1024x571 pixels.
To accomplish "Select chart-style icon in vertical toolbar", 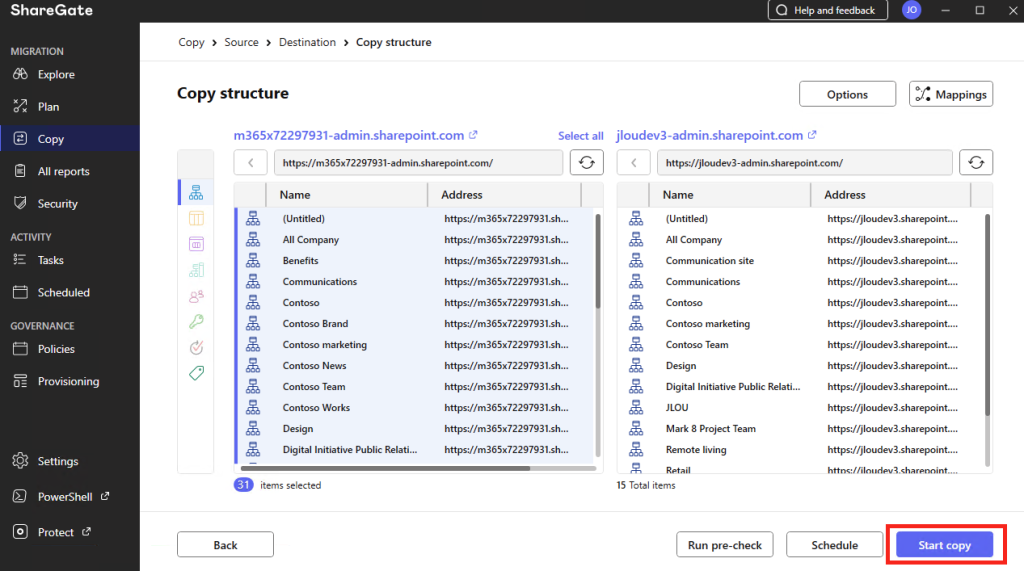I will (196, 270).
